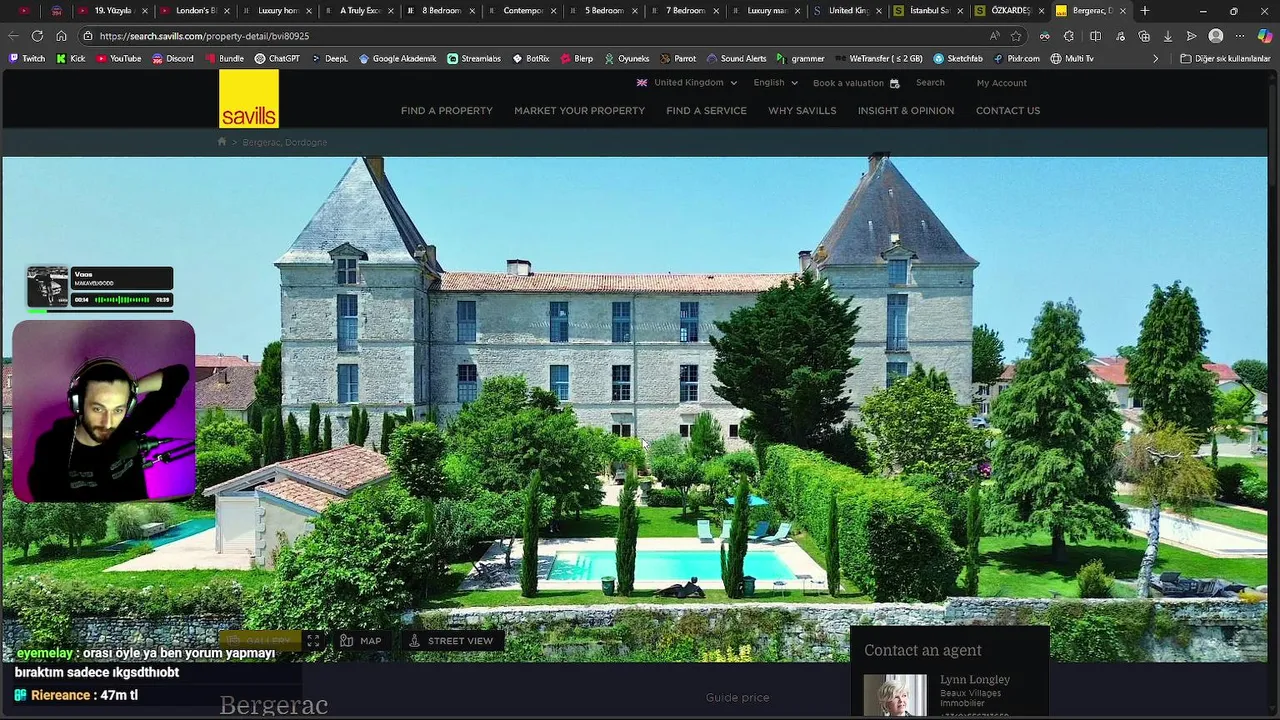This screenshot has width=1280, height=720.
Task: Open Twitch bookmark
Action: click(27, 59)
